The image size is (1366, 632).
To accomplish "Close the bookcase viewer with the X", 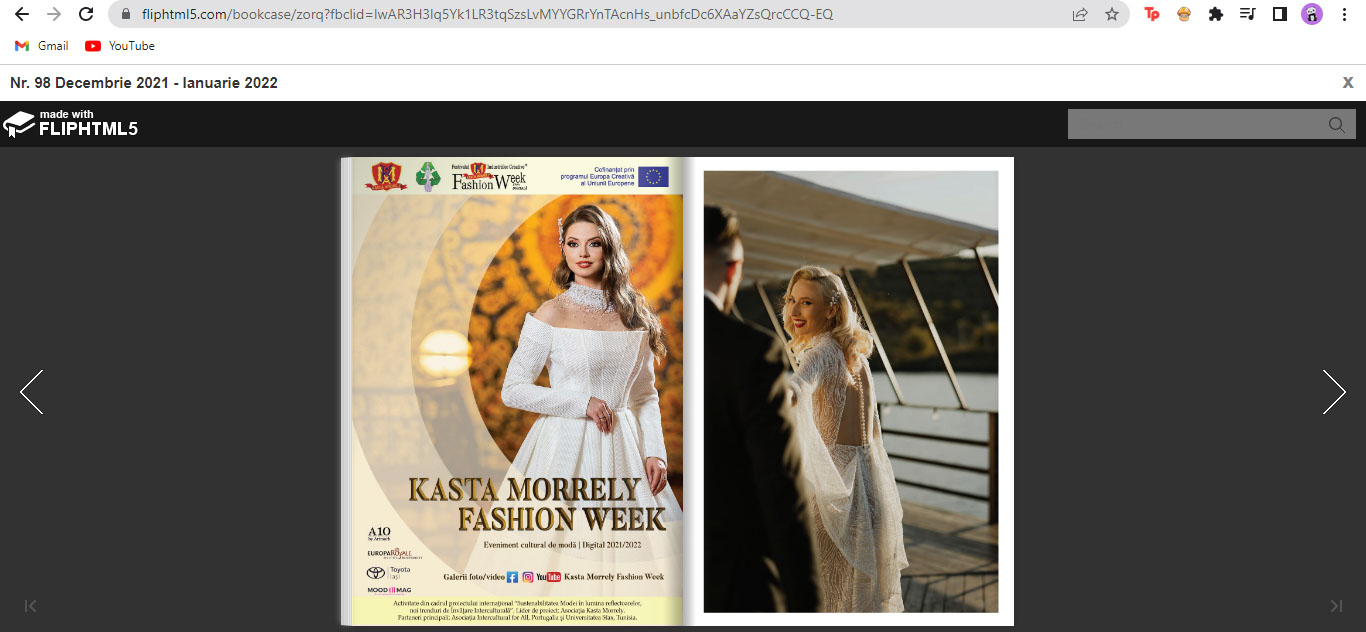I will (1348, 83).
